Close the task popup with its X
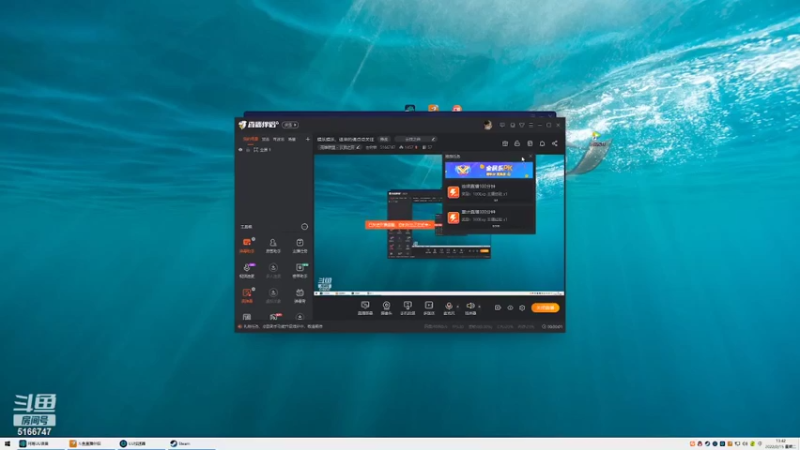800x450 pixels. pyautogui.click(x=530, y=157)
